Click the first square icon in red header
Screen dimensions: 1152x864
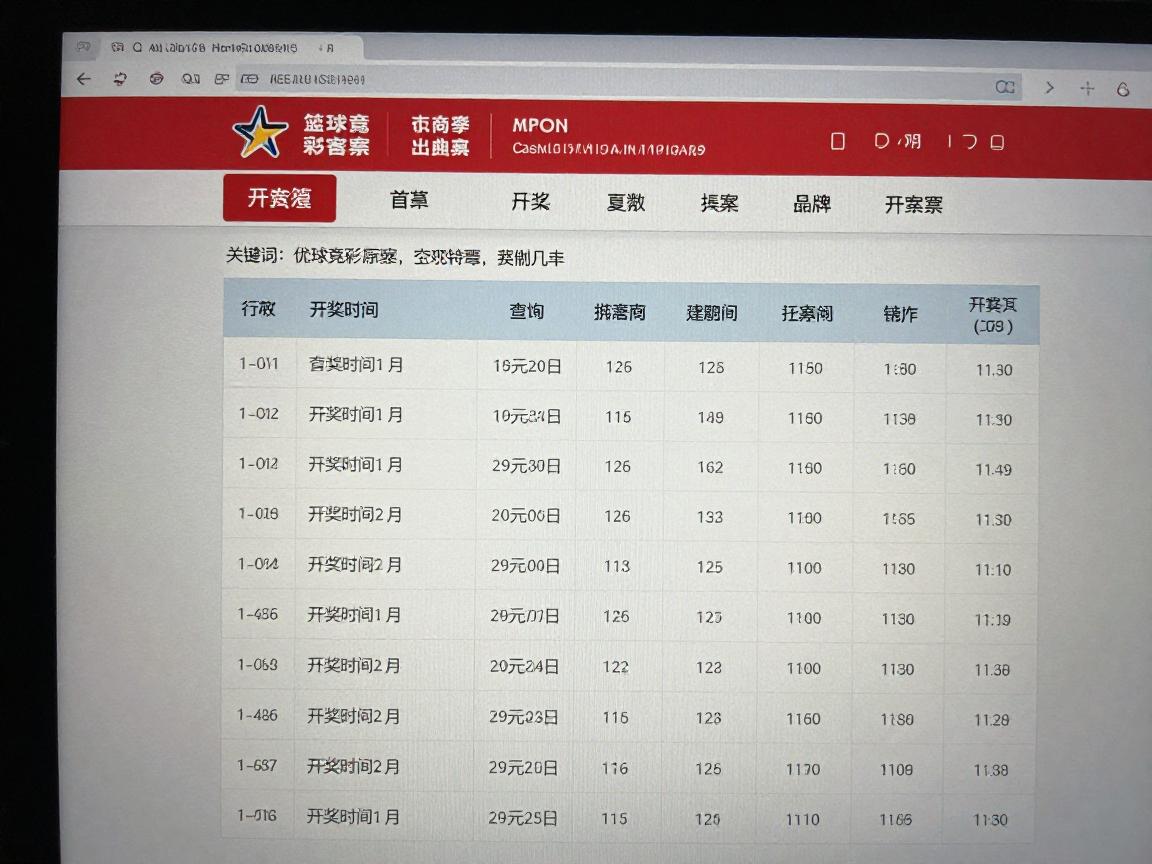point(838,142)
